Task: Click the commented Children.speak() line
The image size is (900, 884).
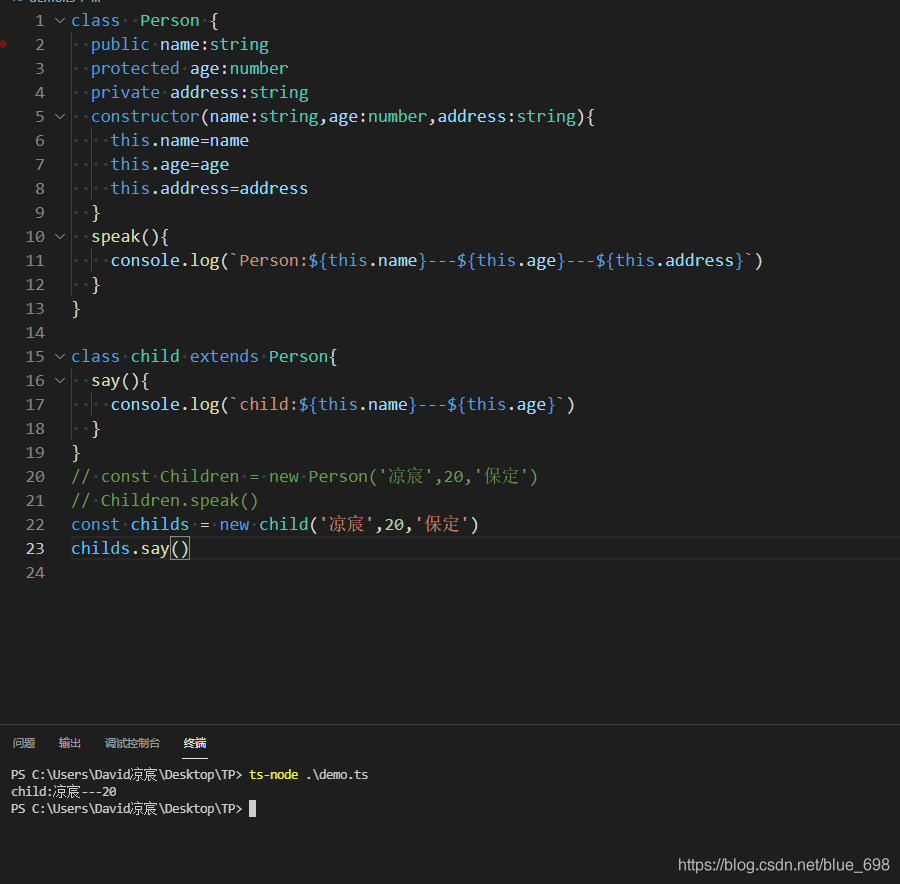Action: (165, 501)
